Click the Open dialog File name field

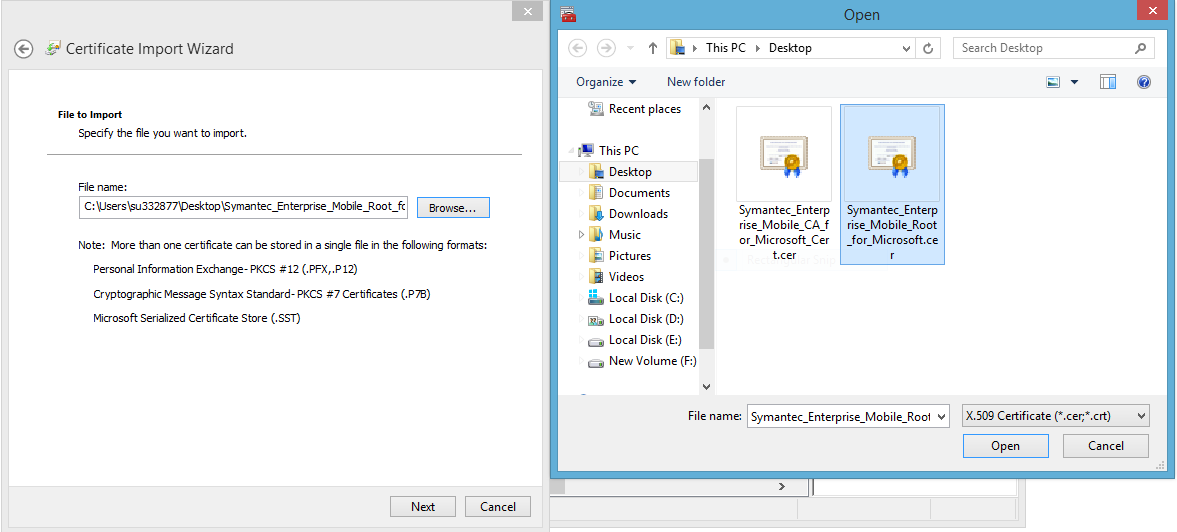pos(848,416)
